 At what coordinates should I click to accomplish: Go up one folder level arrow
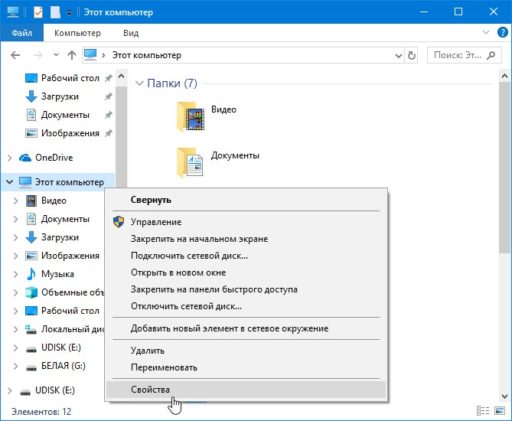coord(72,55)
